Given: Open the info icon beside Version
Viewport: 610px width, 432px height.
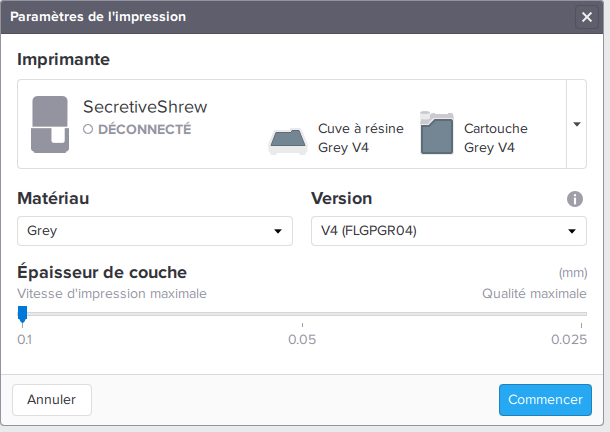Looking at the screenshot, I should click(x=575, y=199).
